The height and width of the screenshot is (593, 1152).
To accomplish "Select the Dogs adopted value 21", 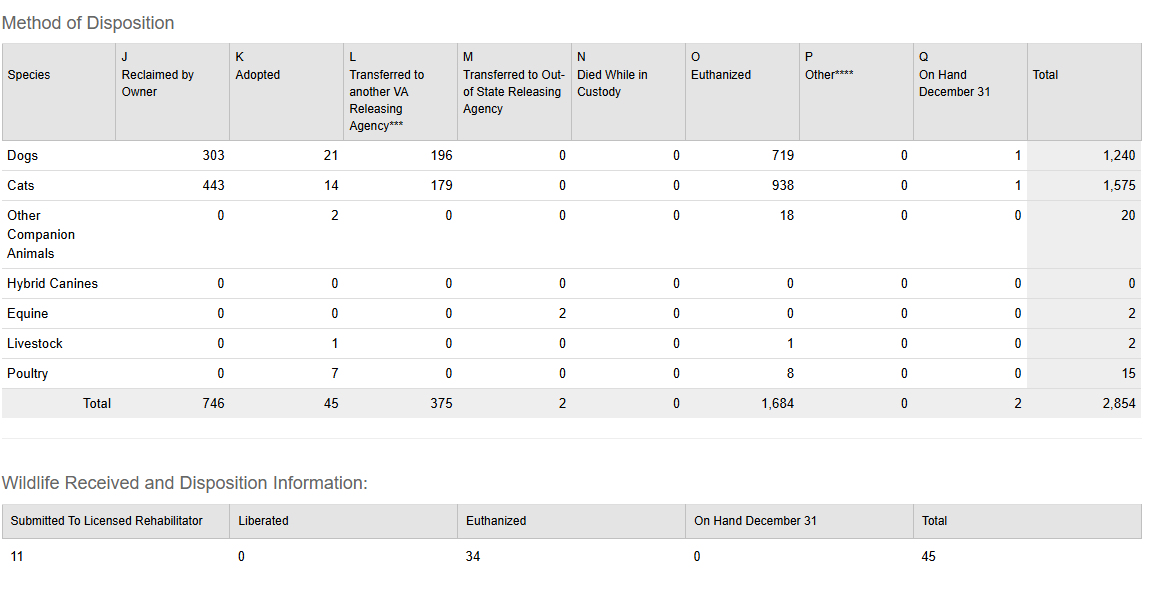I will (331, 156).
